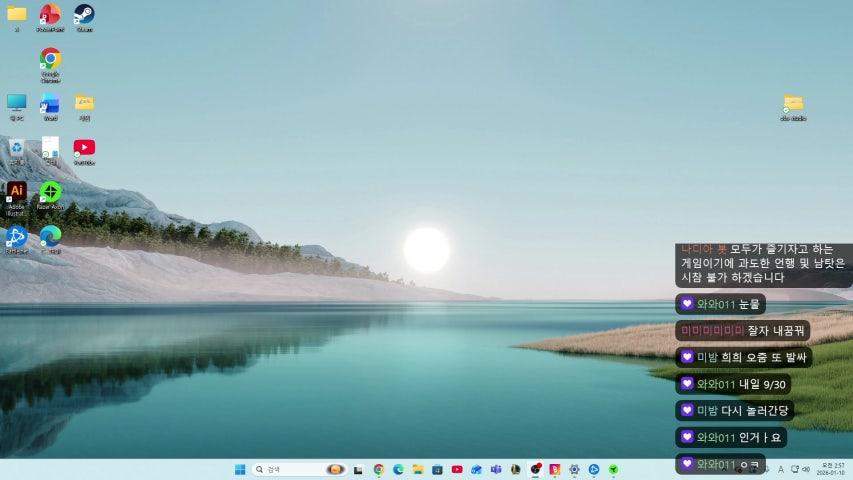
Task: Open Task View from the taskbar
Action: (358, 469)
